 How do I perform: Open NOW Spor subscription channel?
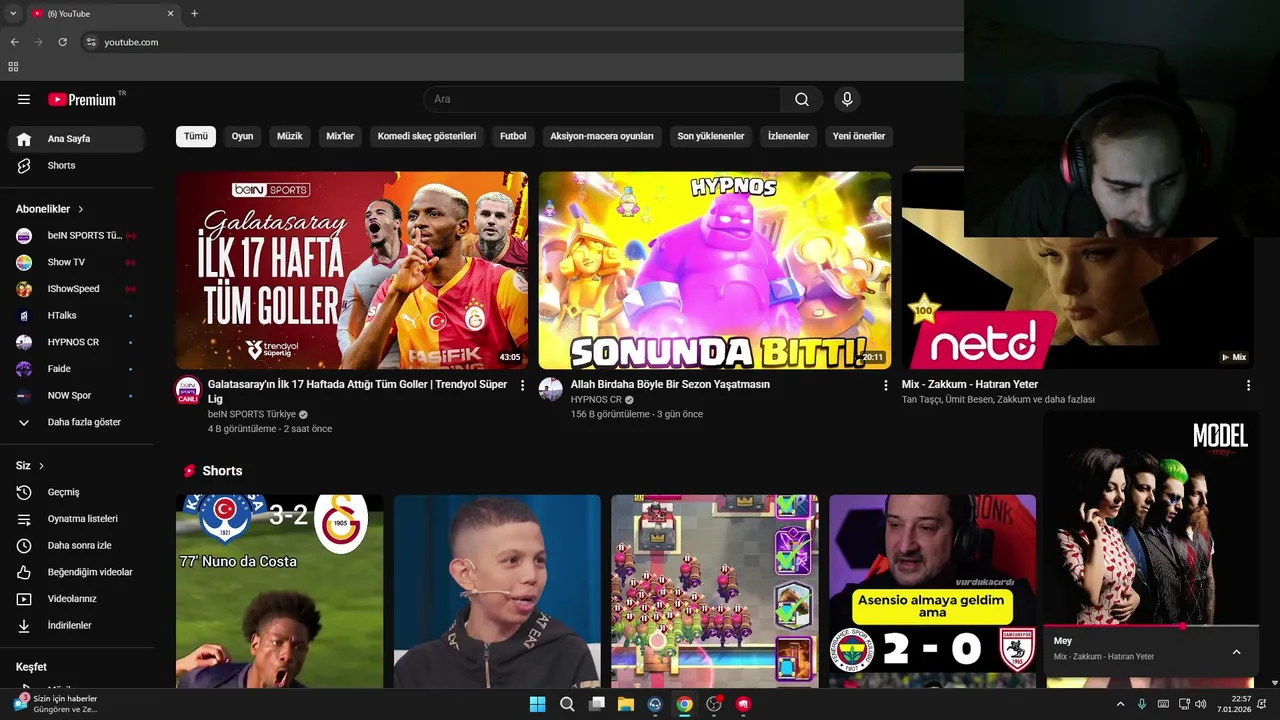click(x=76, y=395)
